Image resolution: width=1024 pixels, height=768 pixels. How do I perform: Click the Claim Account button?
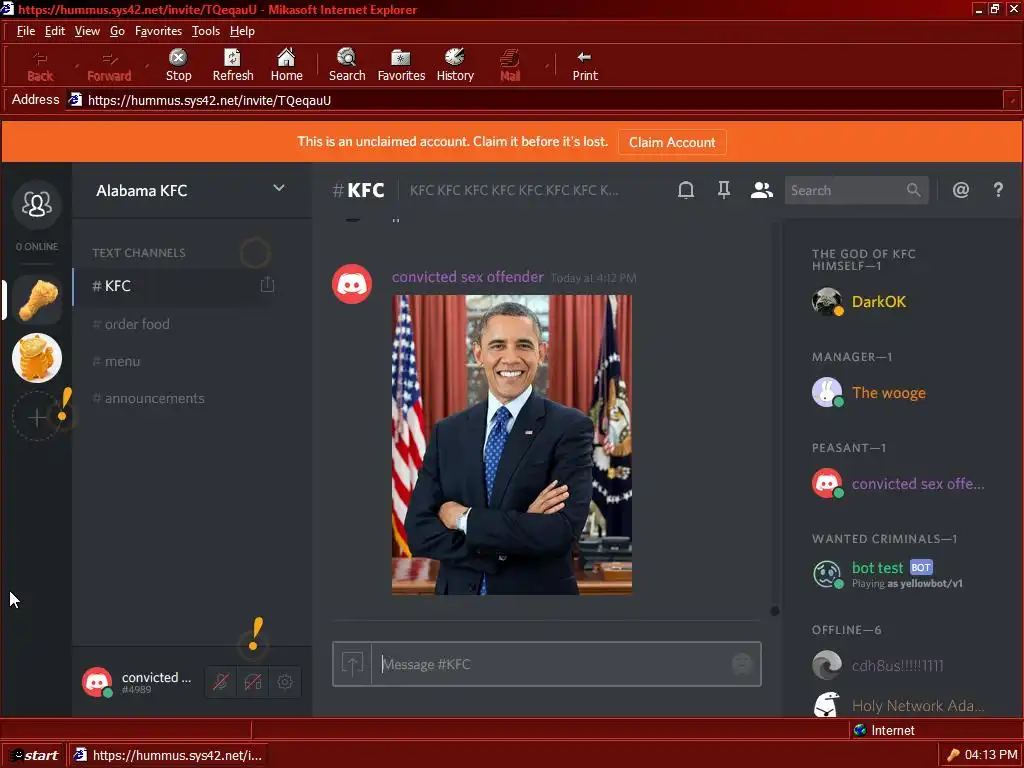(672, 142)
